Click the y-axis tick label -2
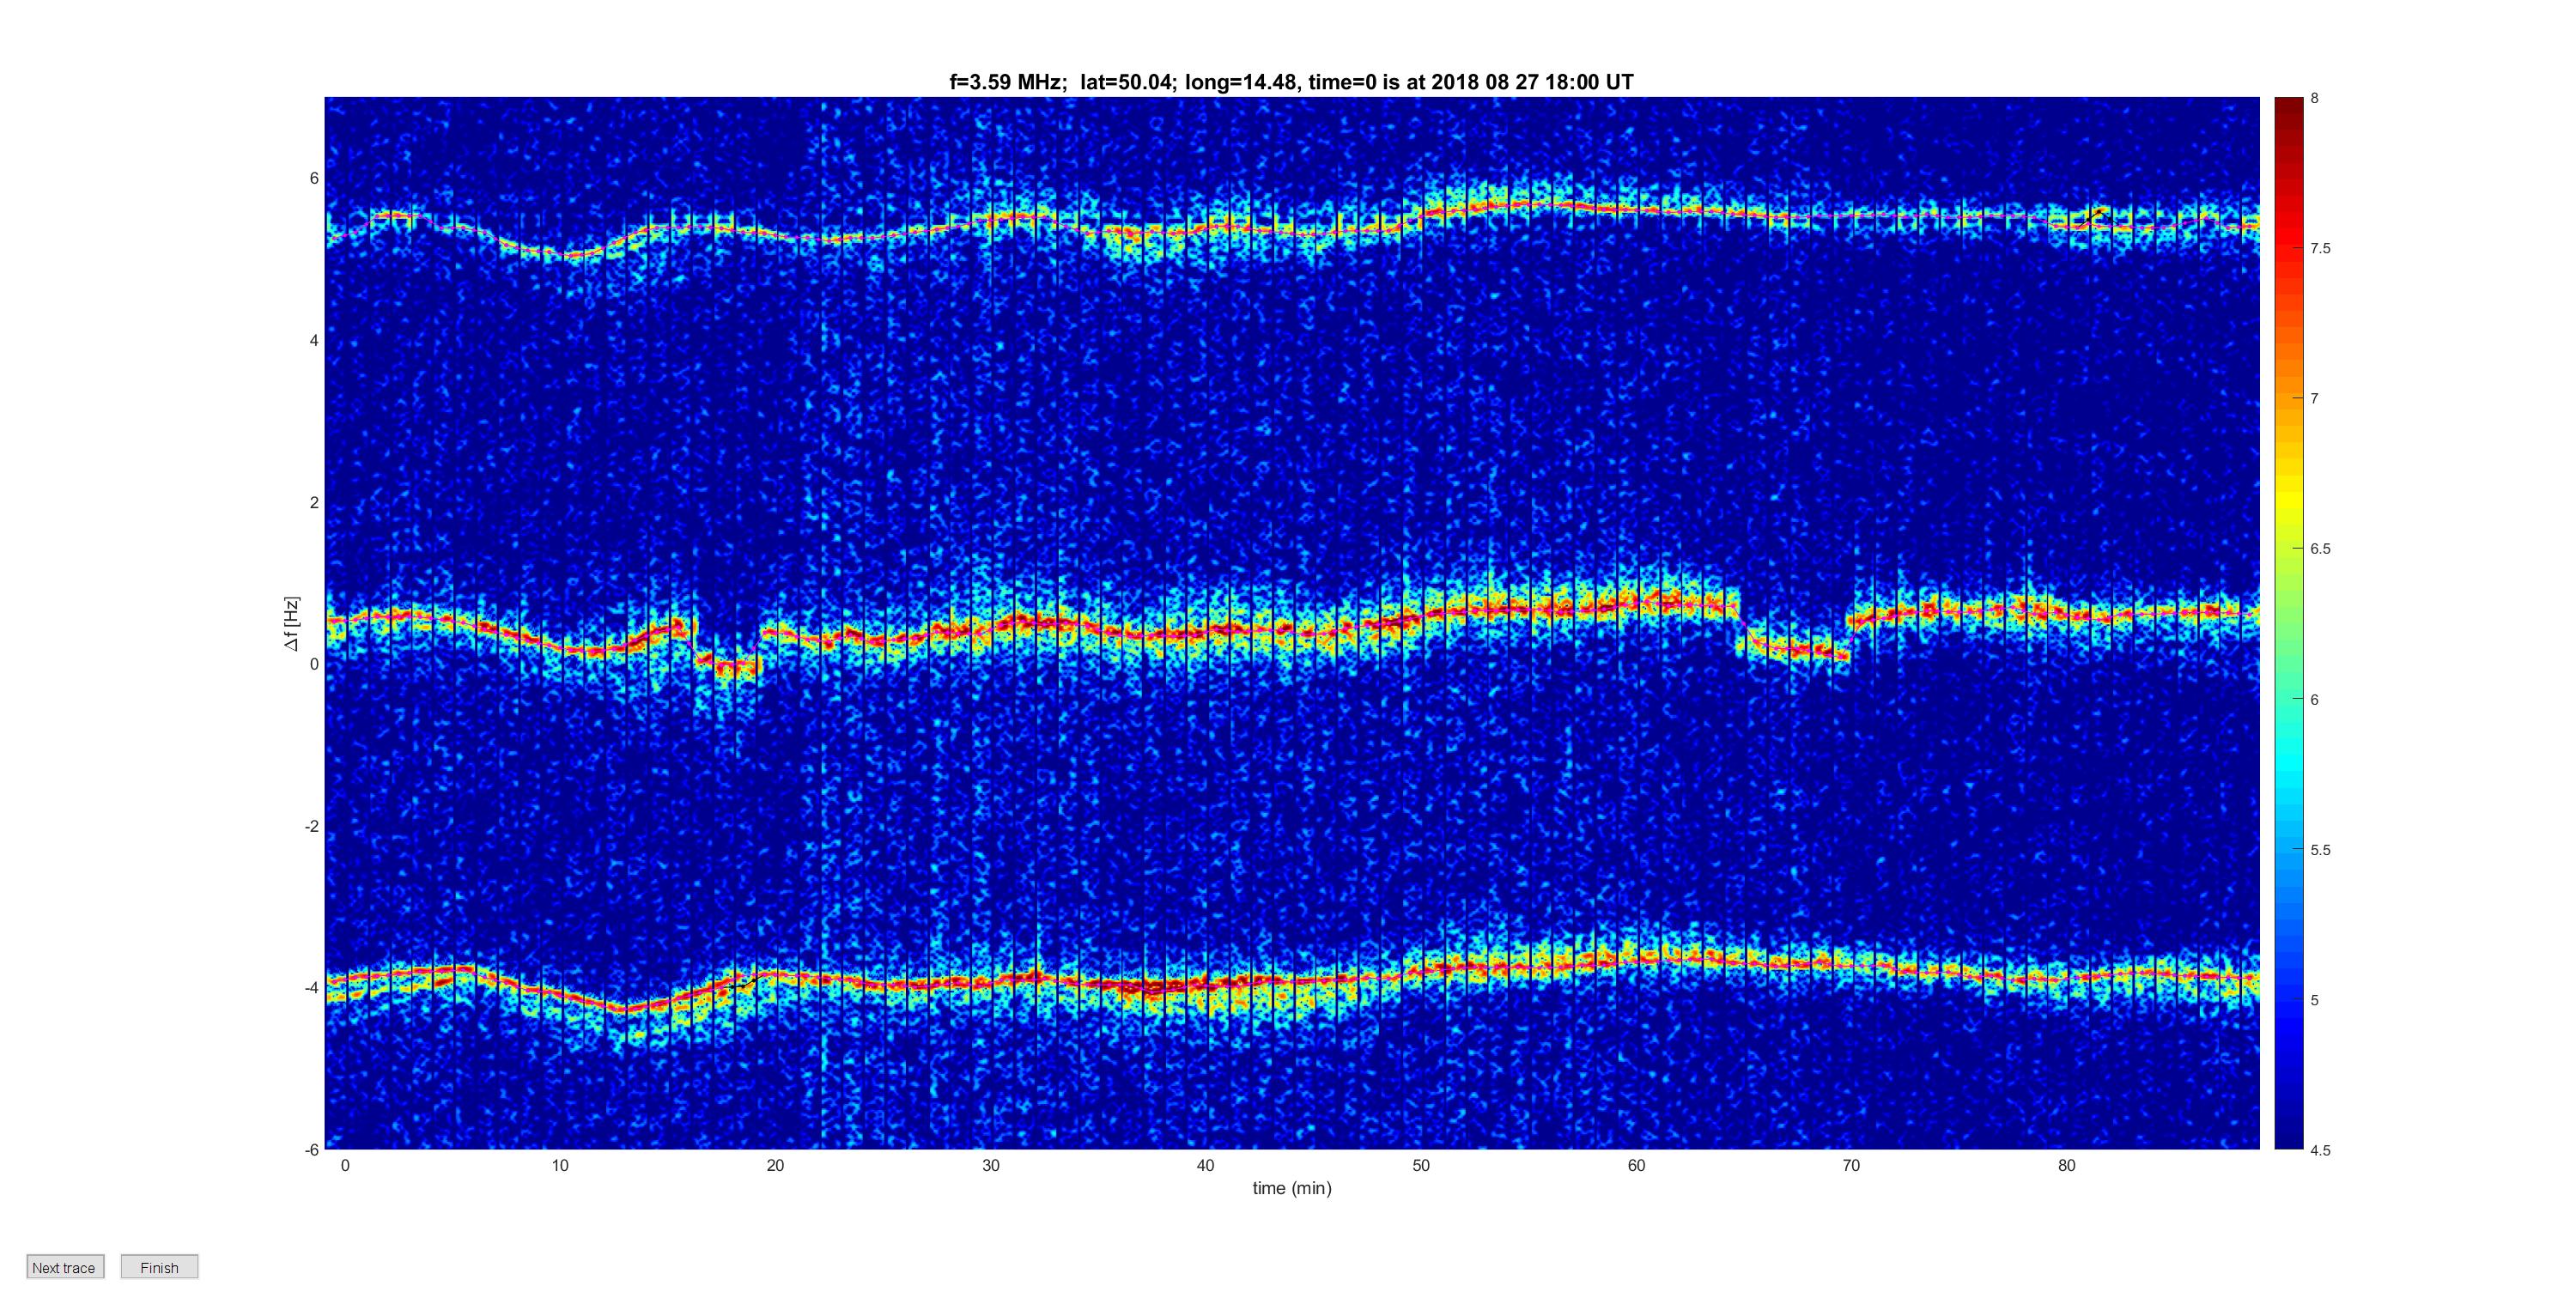 click(x=312, y=826)
